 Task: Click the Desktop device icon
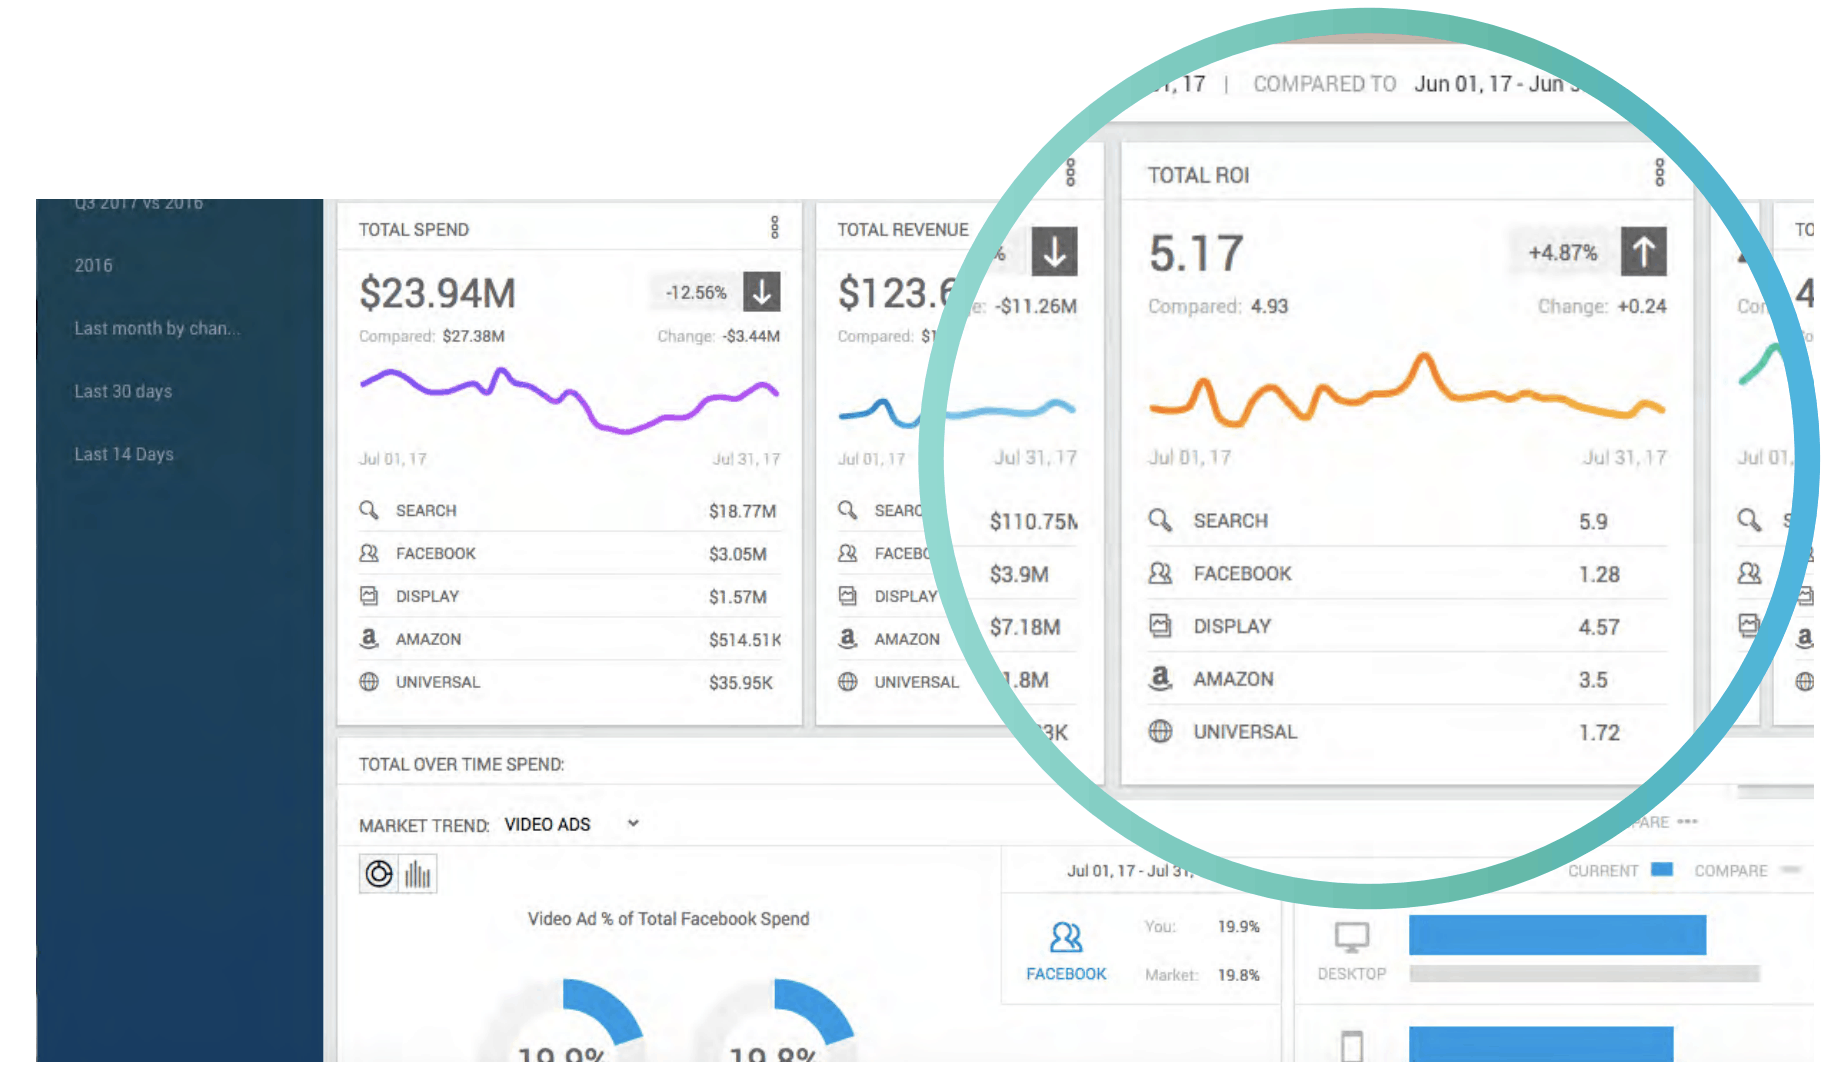tap(1351, 938)
